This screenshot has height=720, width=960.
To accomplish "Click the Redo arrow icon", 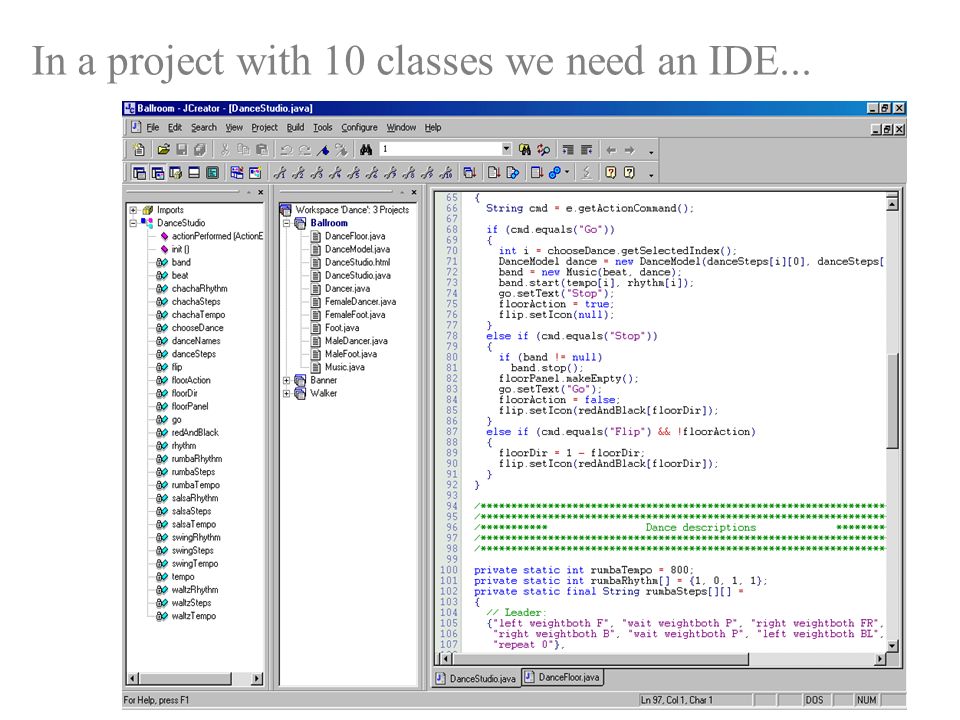I will click(304, 149).
